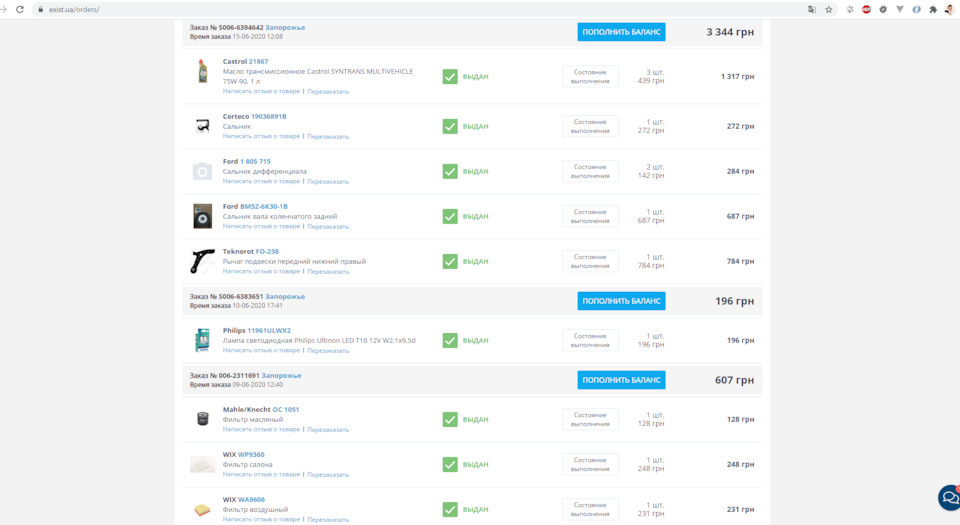Click Перезаказать for WIX WP9360

[x=328, y=474]
